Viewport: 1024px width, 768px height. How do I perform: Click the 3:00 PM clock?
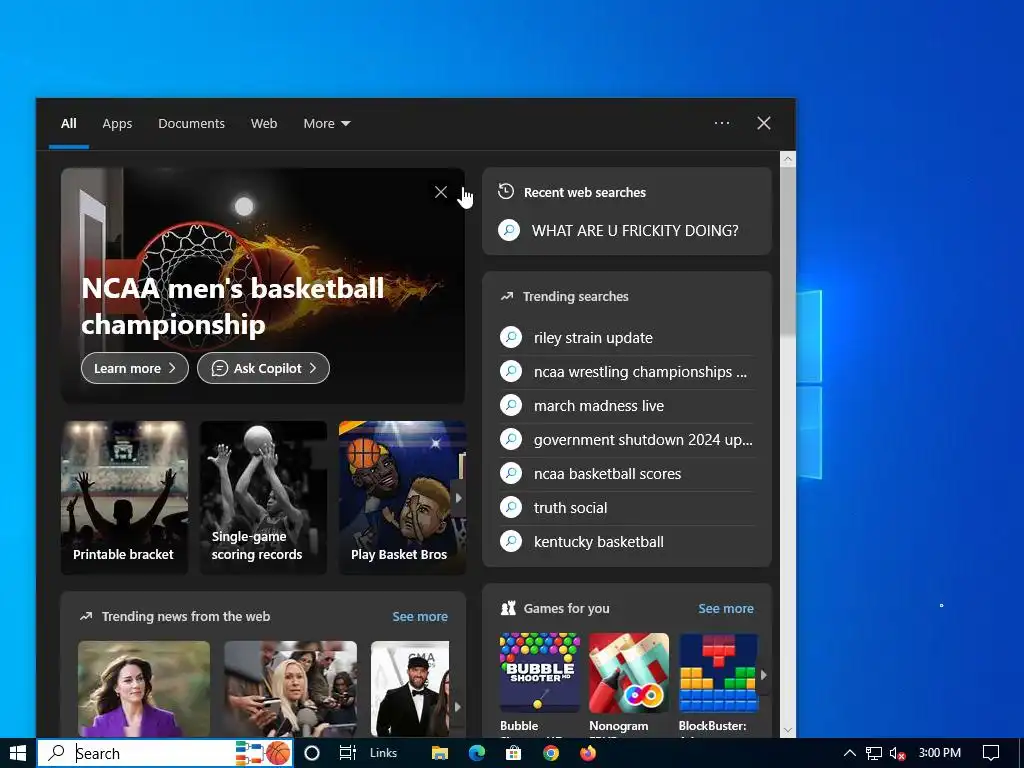click(940, 752)
